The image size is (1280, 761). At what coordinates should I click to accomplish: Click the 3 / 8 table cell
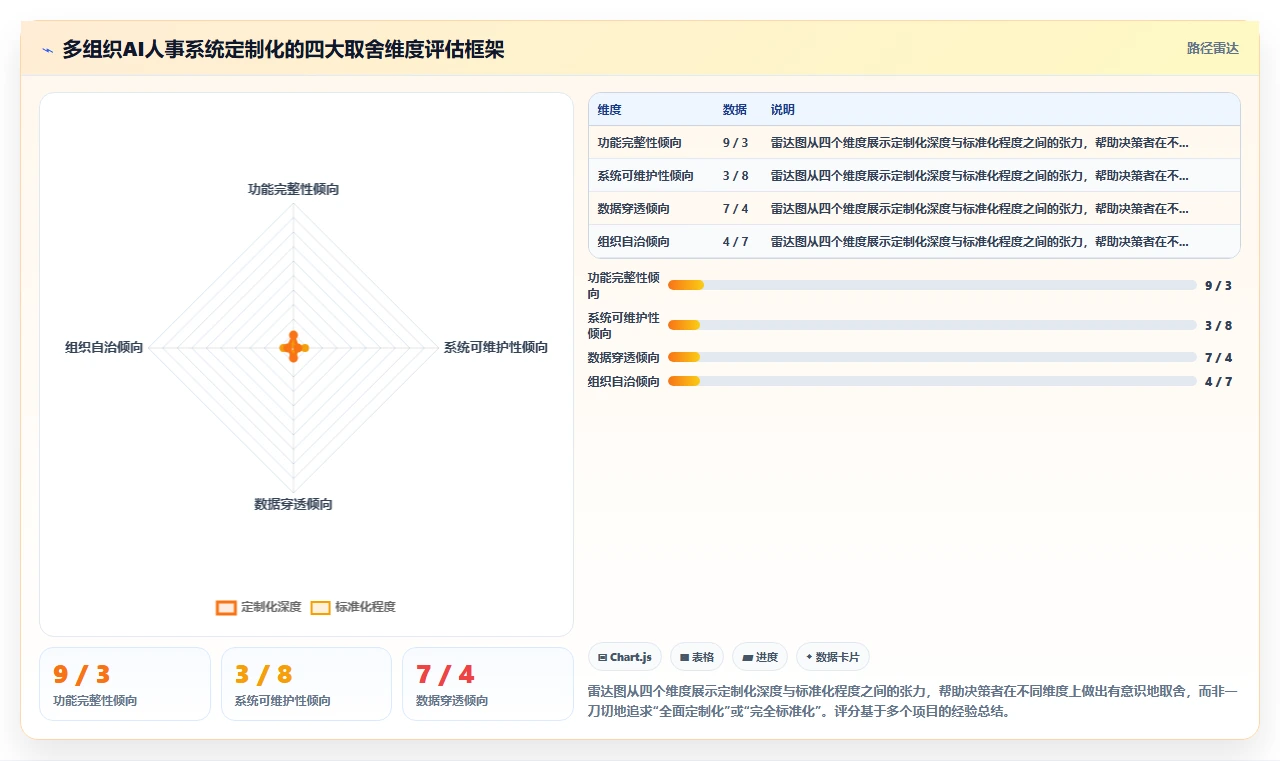[735, 176]
